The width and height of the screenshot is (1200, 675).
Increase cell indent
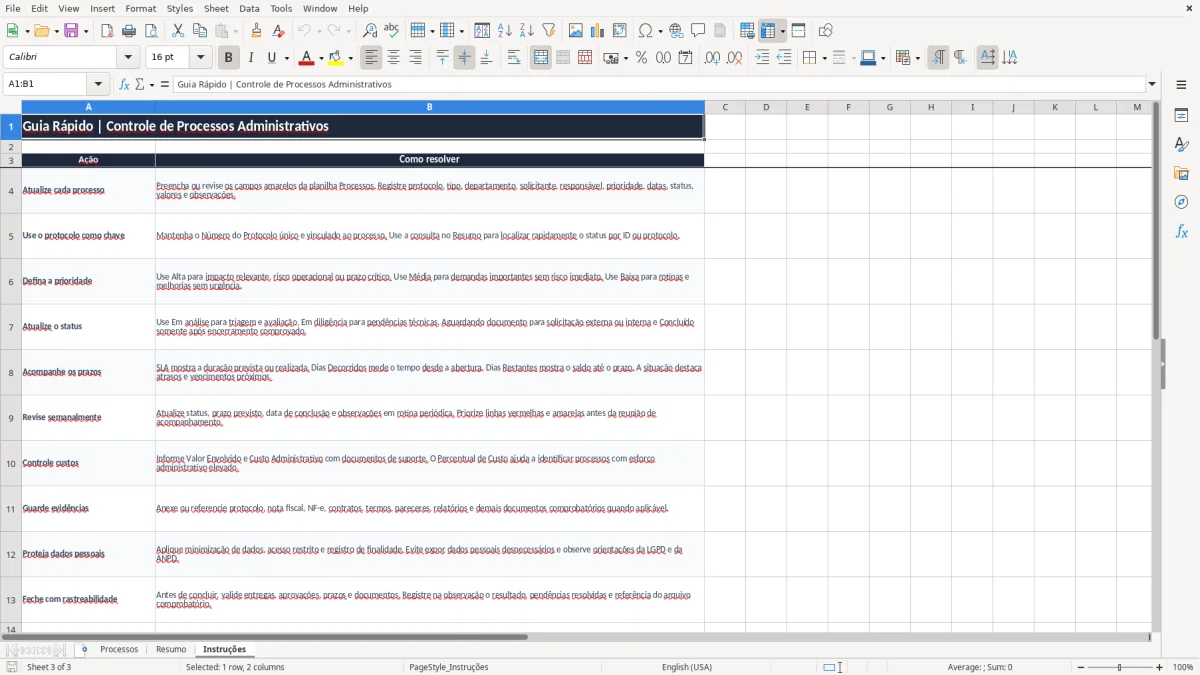pos(762,58)
